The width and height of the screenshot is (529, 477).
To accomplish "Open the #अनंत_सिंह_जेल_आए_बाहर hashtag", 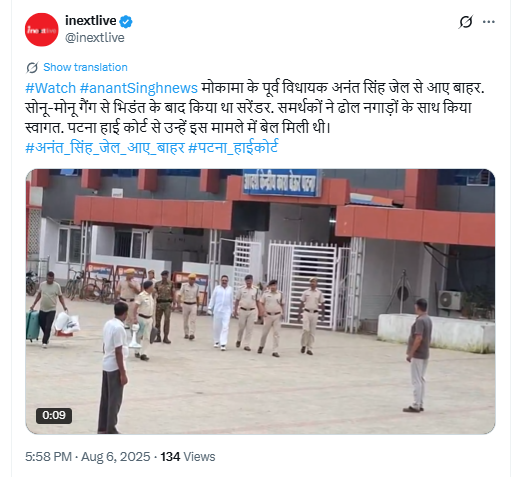I will (x=105, y=148).
